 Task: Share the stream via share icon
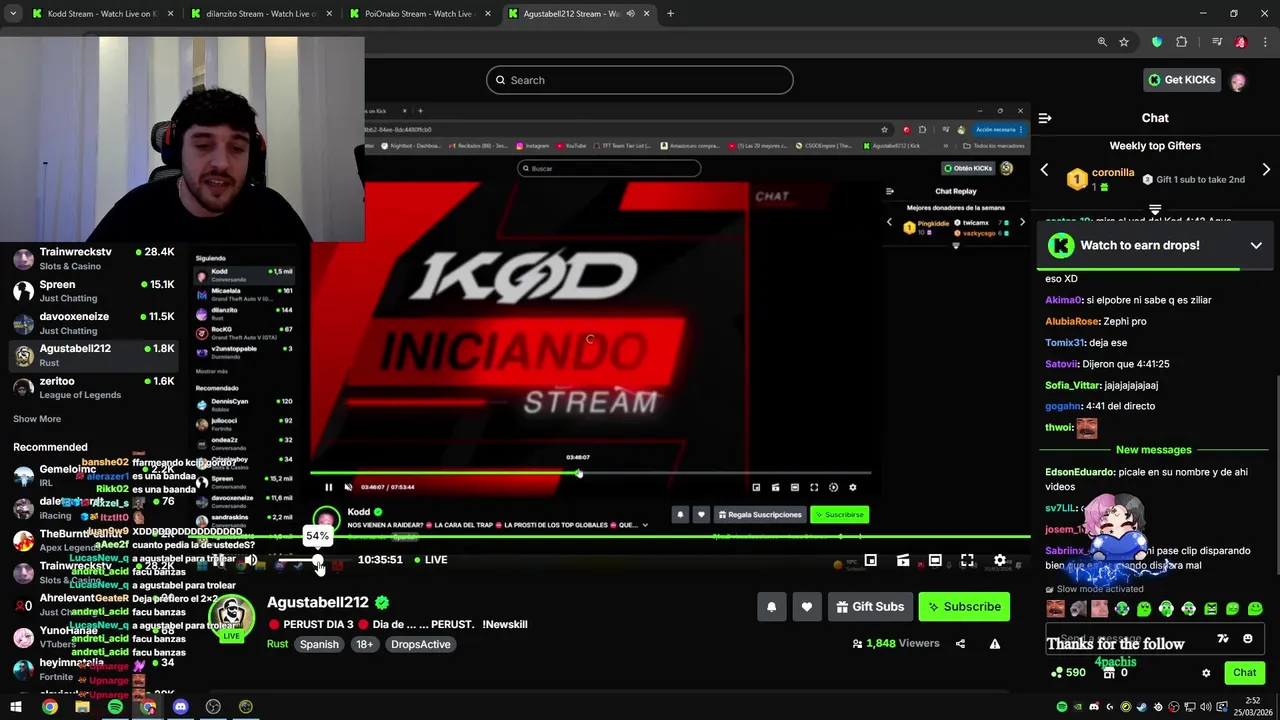pyautogui.click(x=960, y=644)
